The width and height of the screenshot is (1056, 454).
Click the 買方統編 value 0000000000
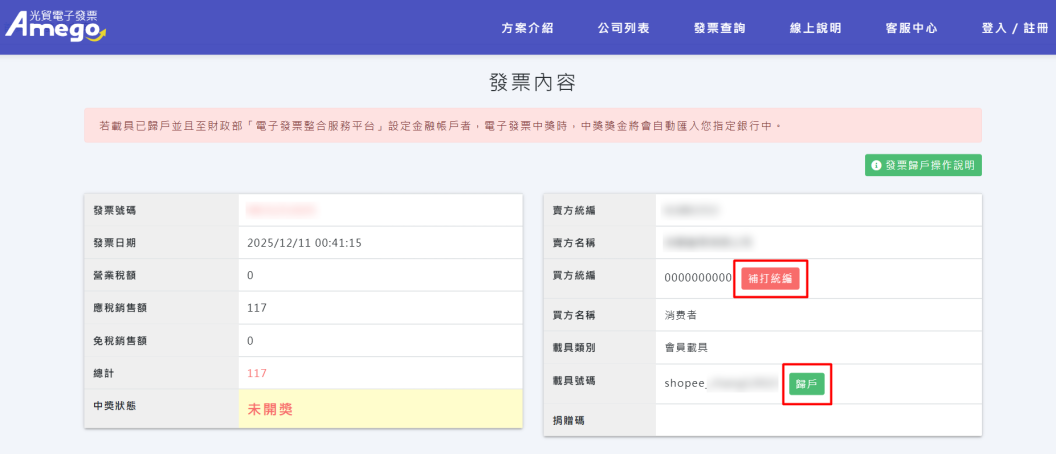698,278
